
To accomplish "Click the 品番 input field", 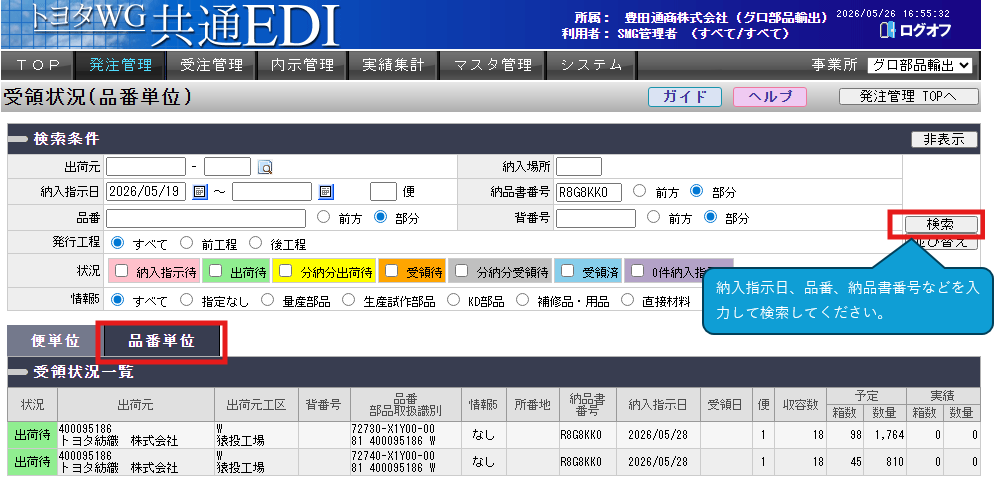I will [206, 218].
